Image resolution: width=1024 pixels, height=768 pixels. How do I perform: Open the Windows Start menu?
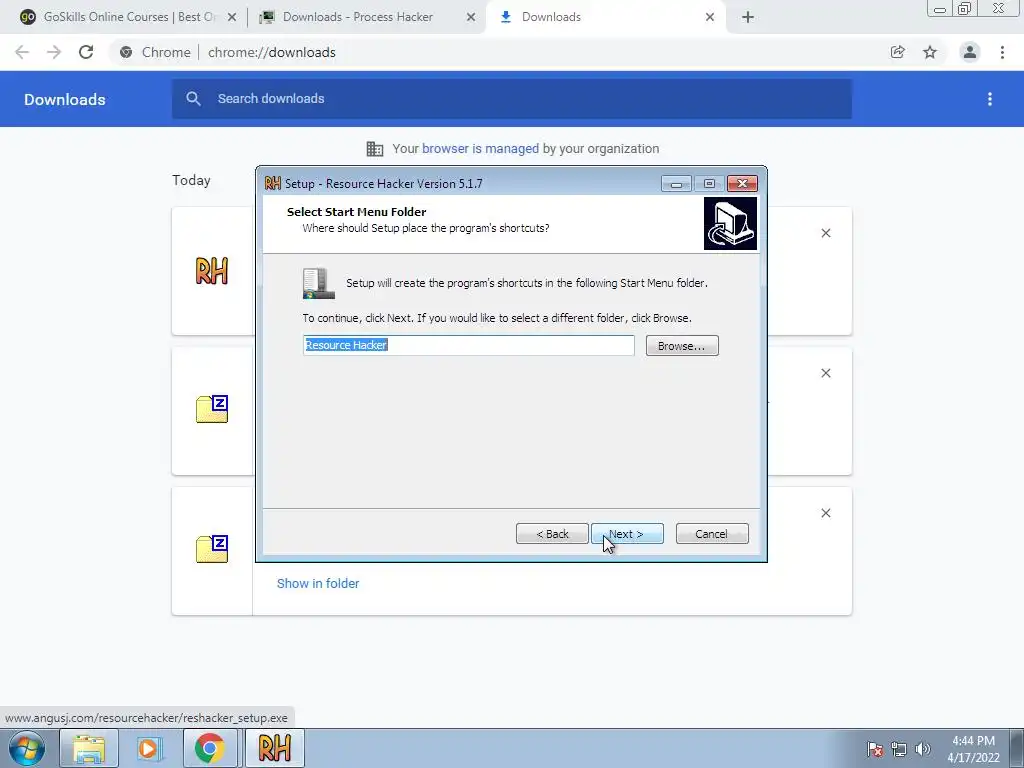tap(26, 748)
